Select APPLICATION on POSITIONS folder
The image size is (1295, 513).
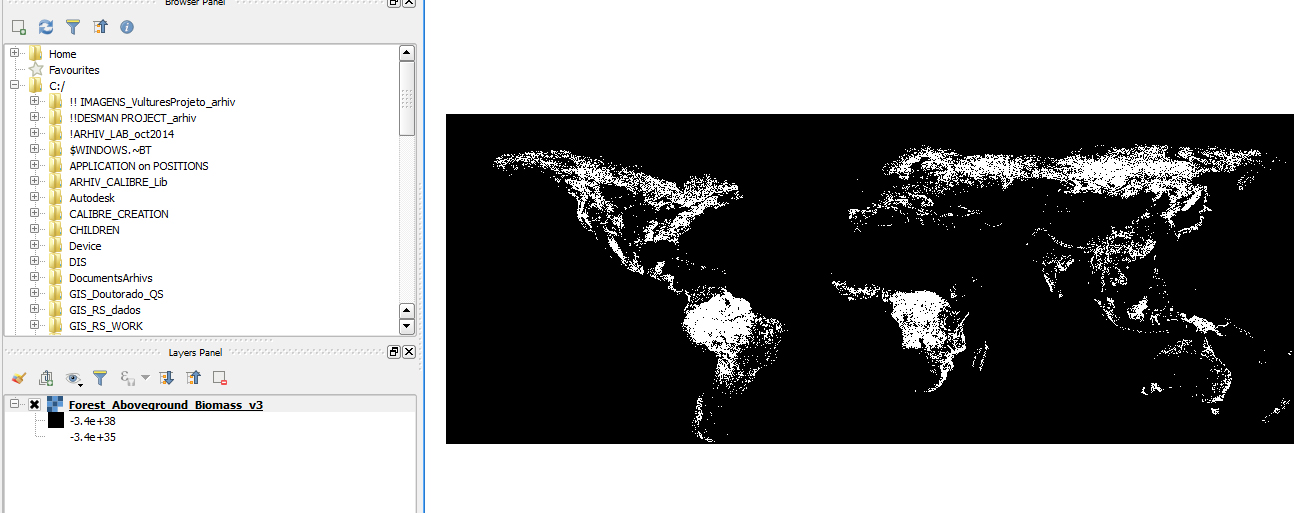pyautogui.click(x=139, y=166)
